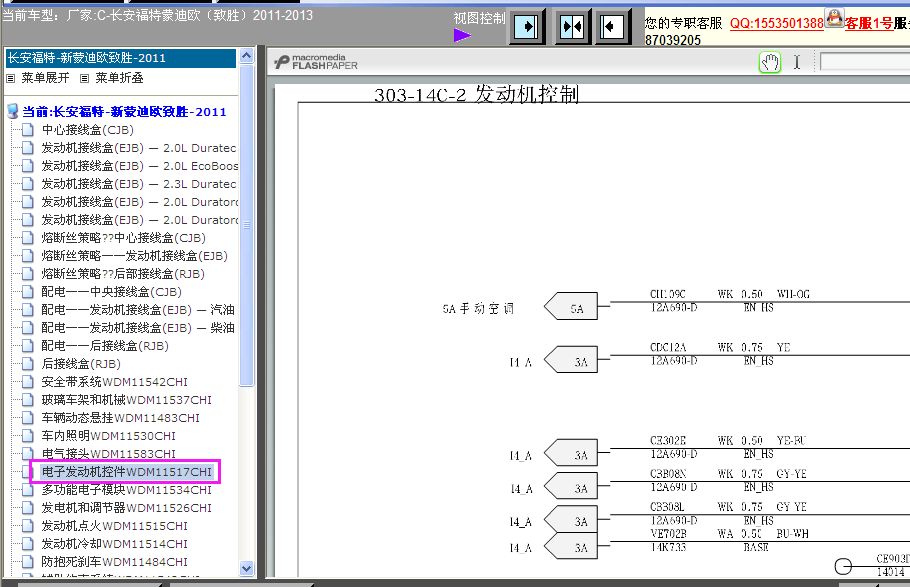Open 车辆动态悬挂WDM11483CHI

[121, 417]
